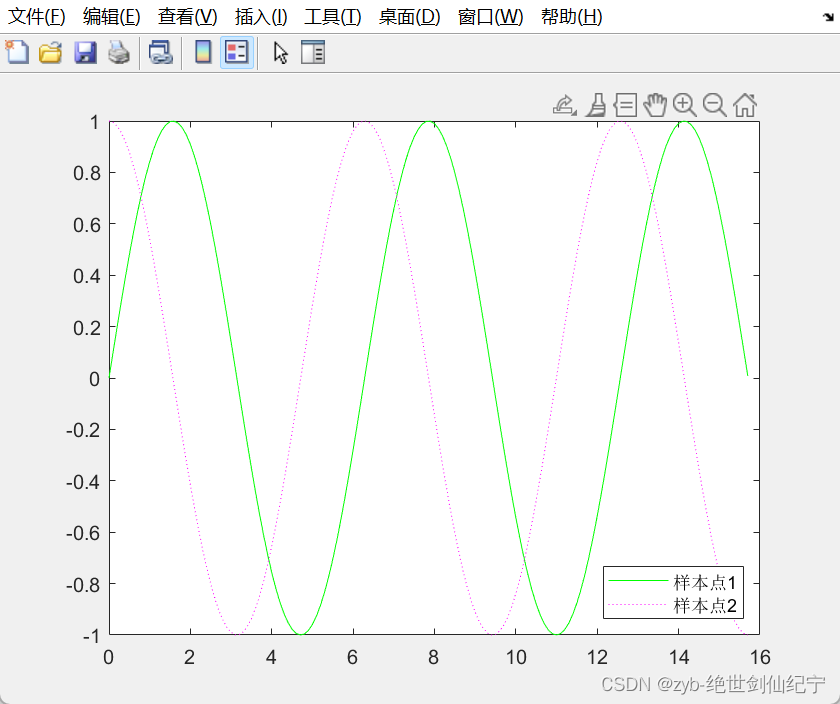Click the y-axis tick label -0.6

click(83, 533)
